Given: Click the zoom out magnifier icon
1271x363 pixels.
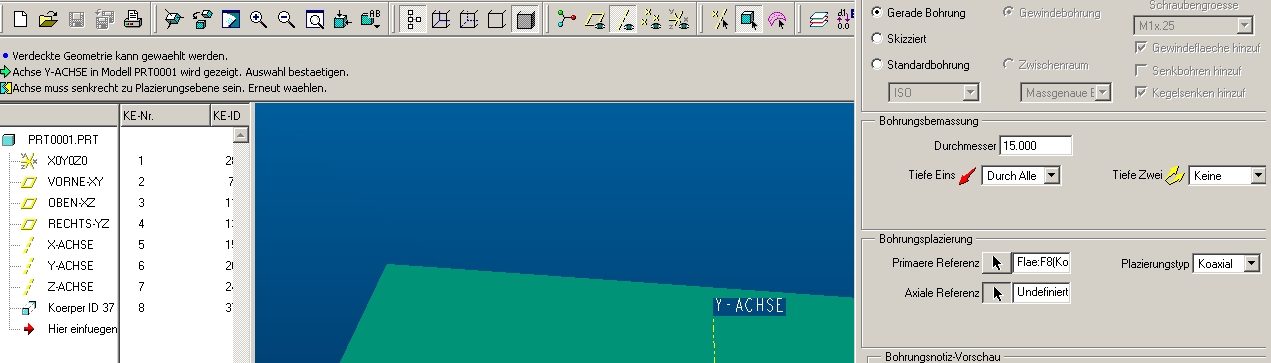Looking at the screenshot, I should tap(286, 18).
